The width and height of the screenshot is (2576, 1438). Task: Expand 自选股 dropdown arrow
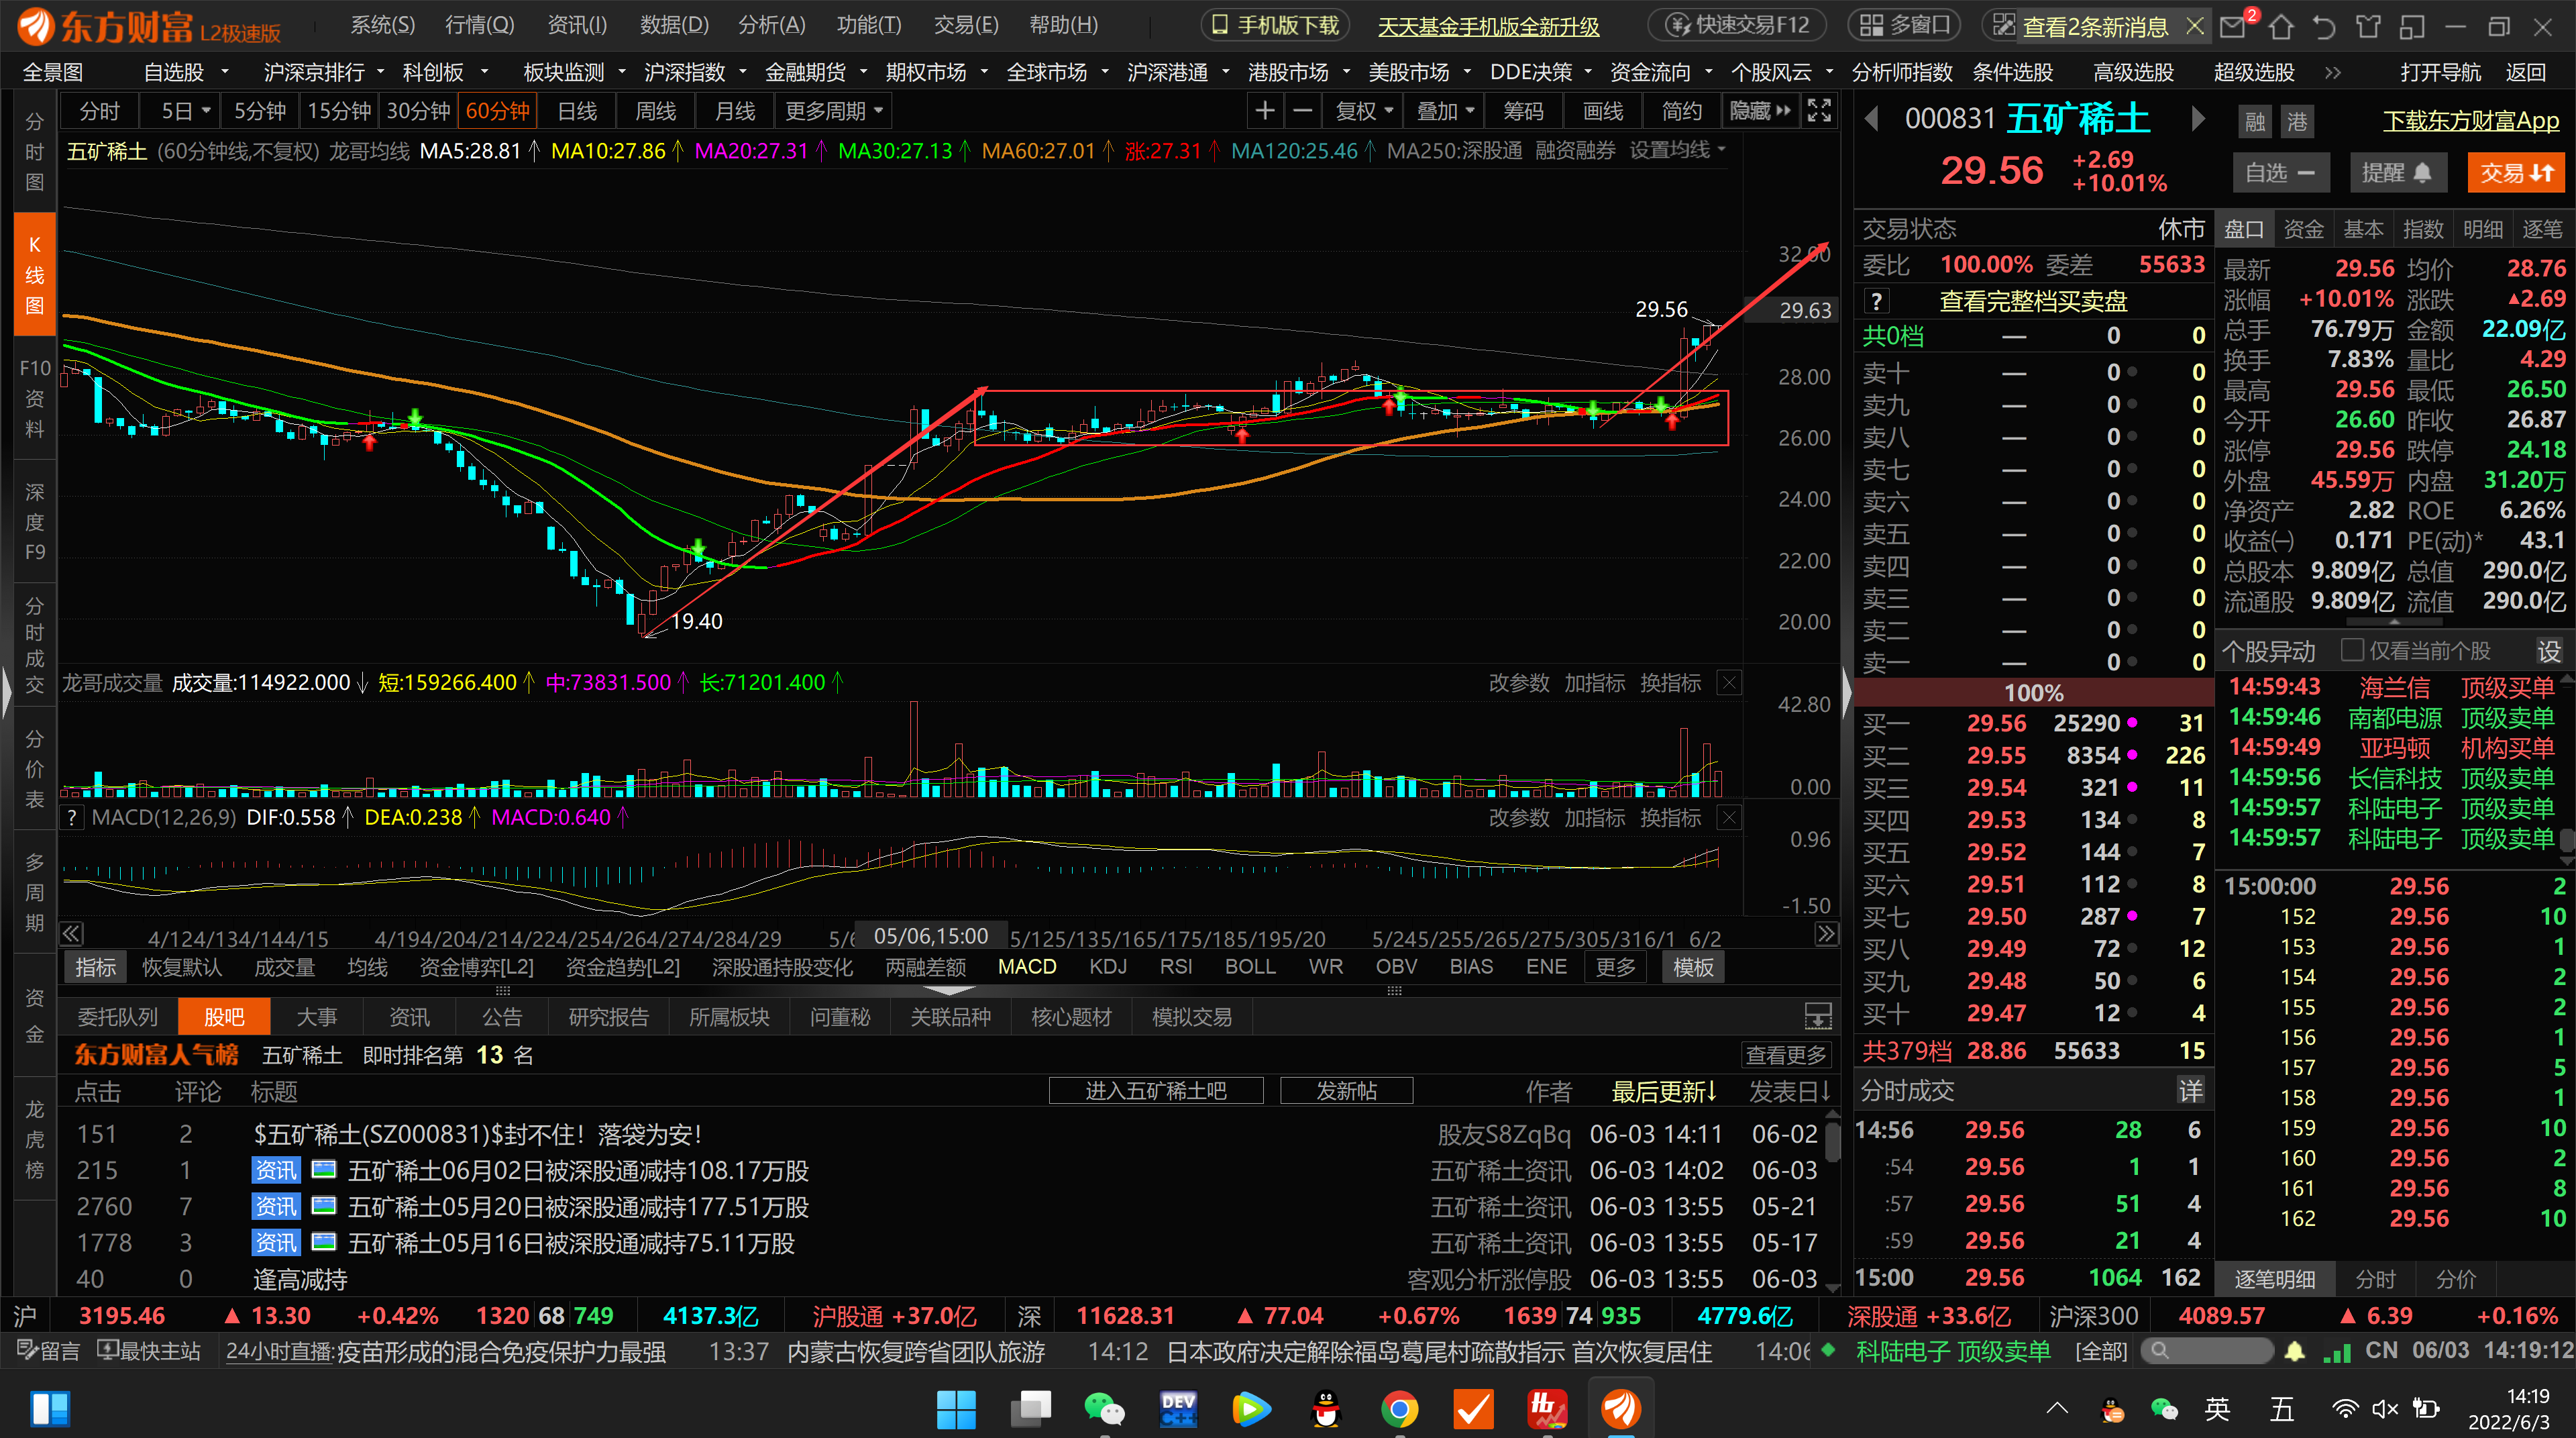click(225, 72)
